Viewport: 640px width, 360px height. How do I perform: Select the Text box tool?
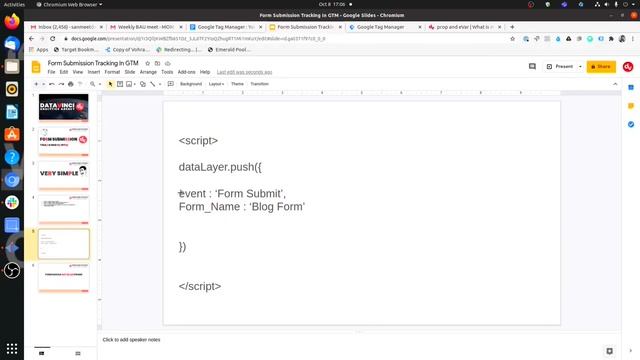point(120,84)
